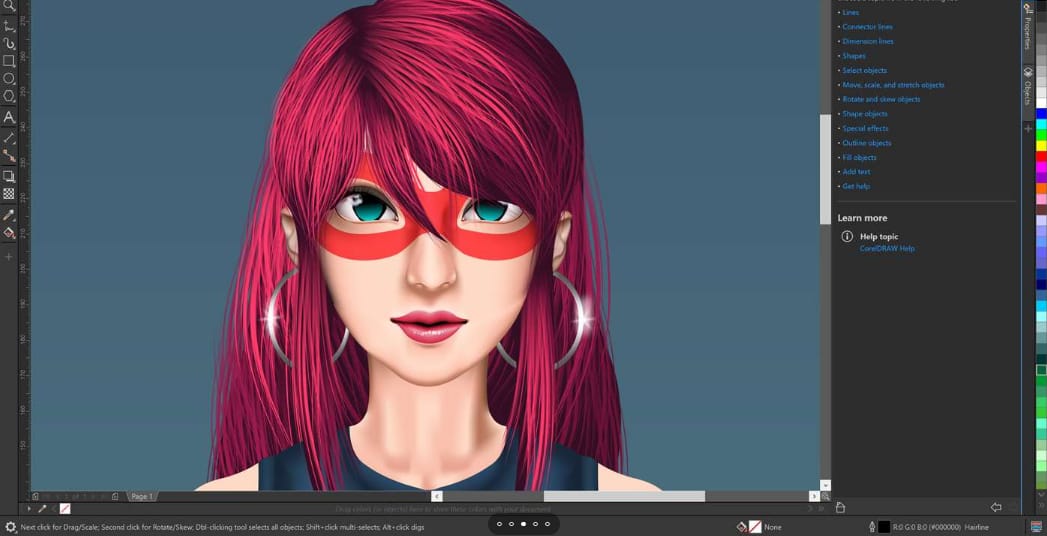Select the Connector tool
1047x536 pixels.
[9, 156]
